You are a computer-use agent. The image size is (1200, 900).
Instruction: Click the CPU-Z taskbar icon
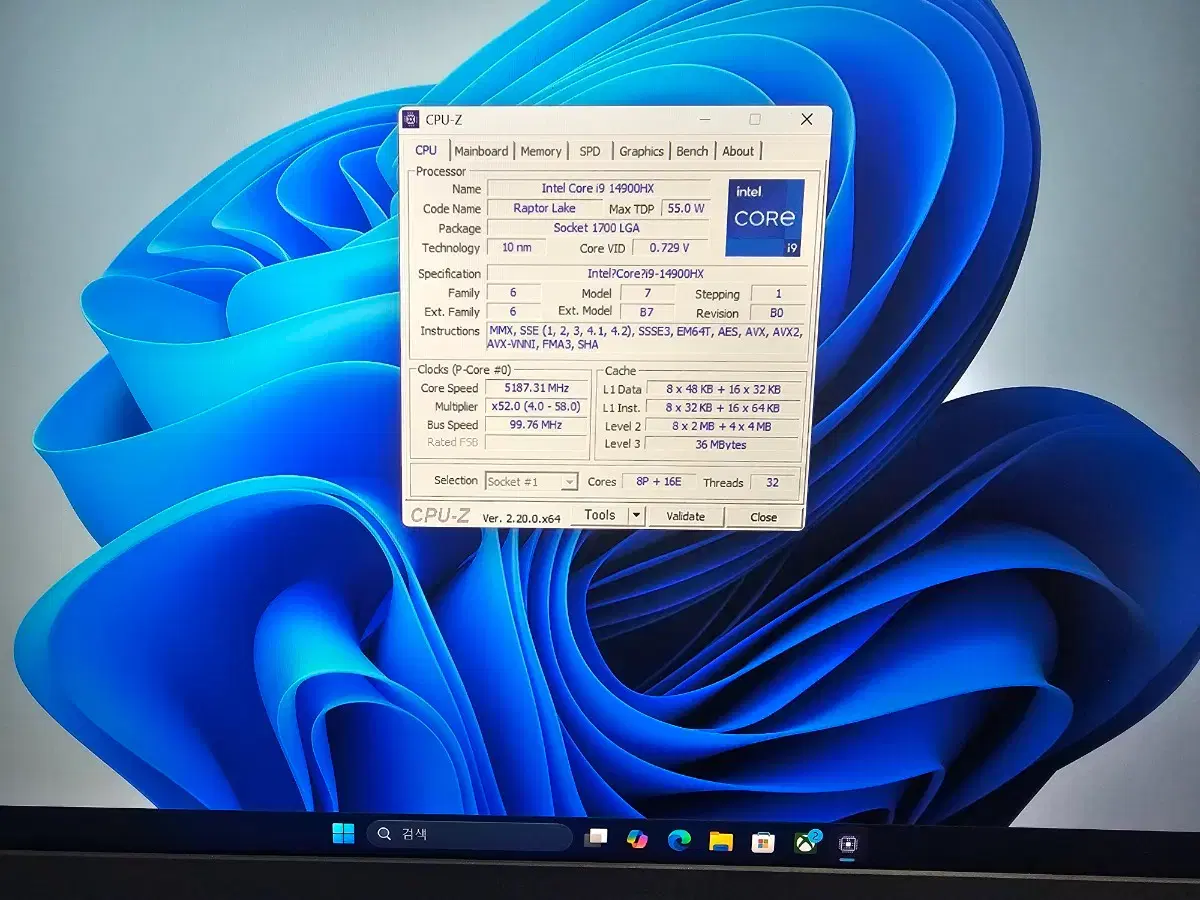847,844
